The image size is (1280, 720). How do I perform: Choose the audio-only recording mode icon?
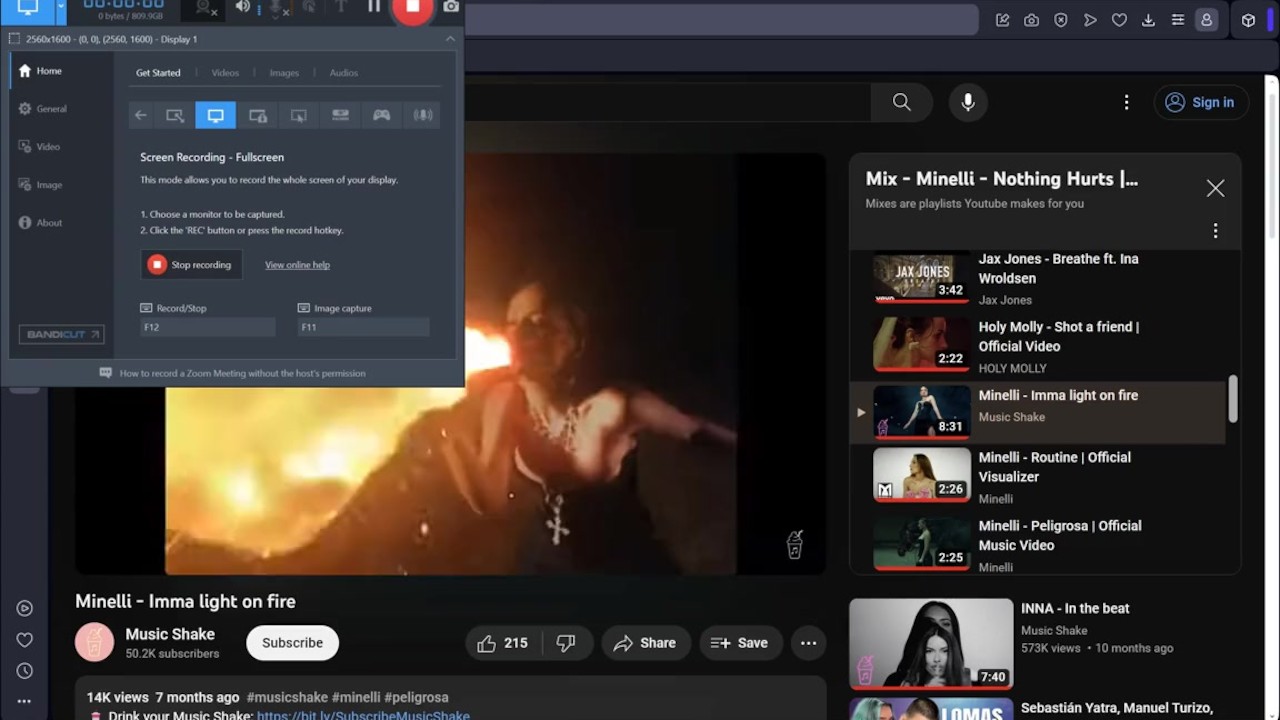click(423, 115)
